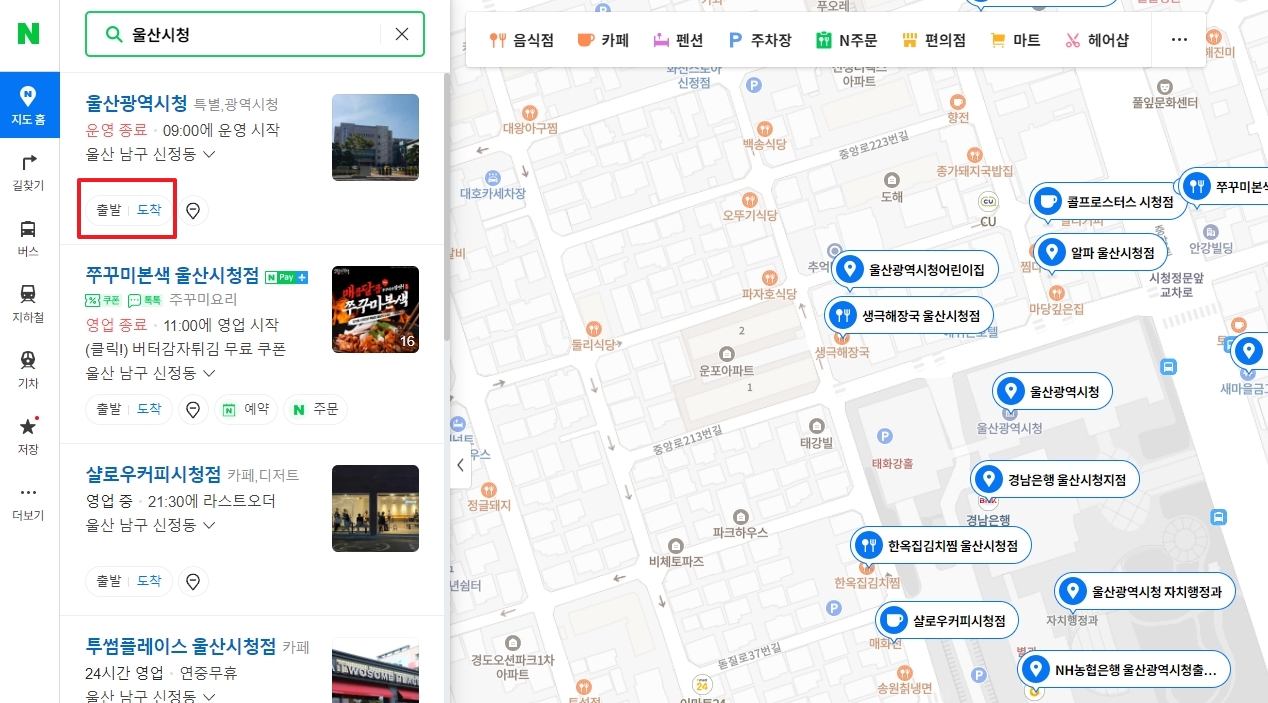Expand the 신정동 address dropdown under 울산광역시청

coord(207,154)
